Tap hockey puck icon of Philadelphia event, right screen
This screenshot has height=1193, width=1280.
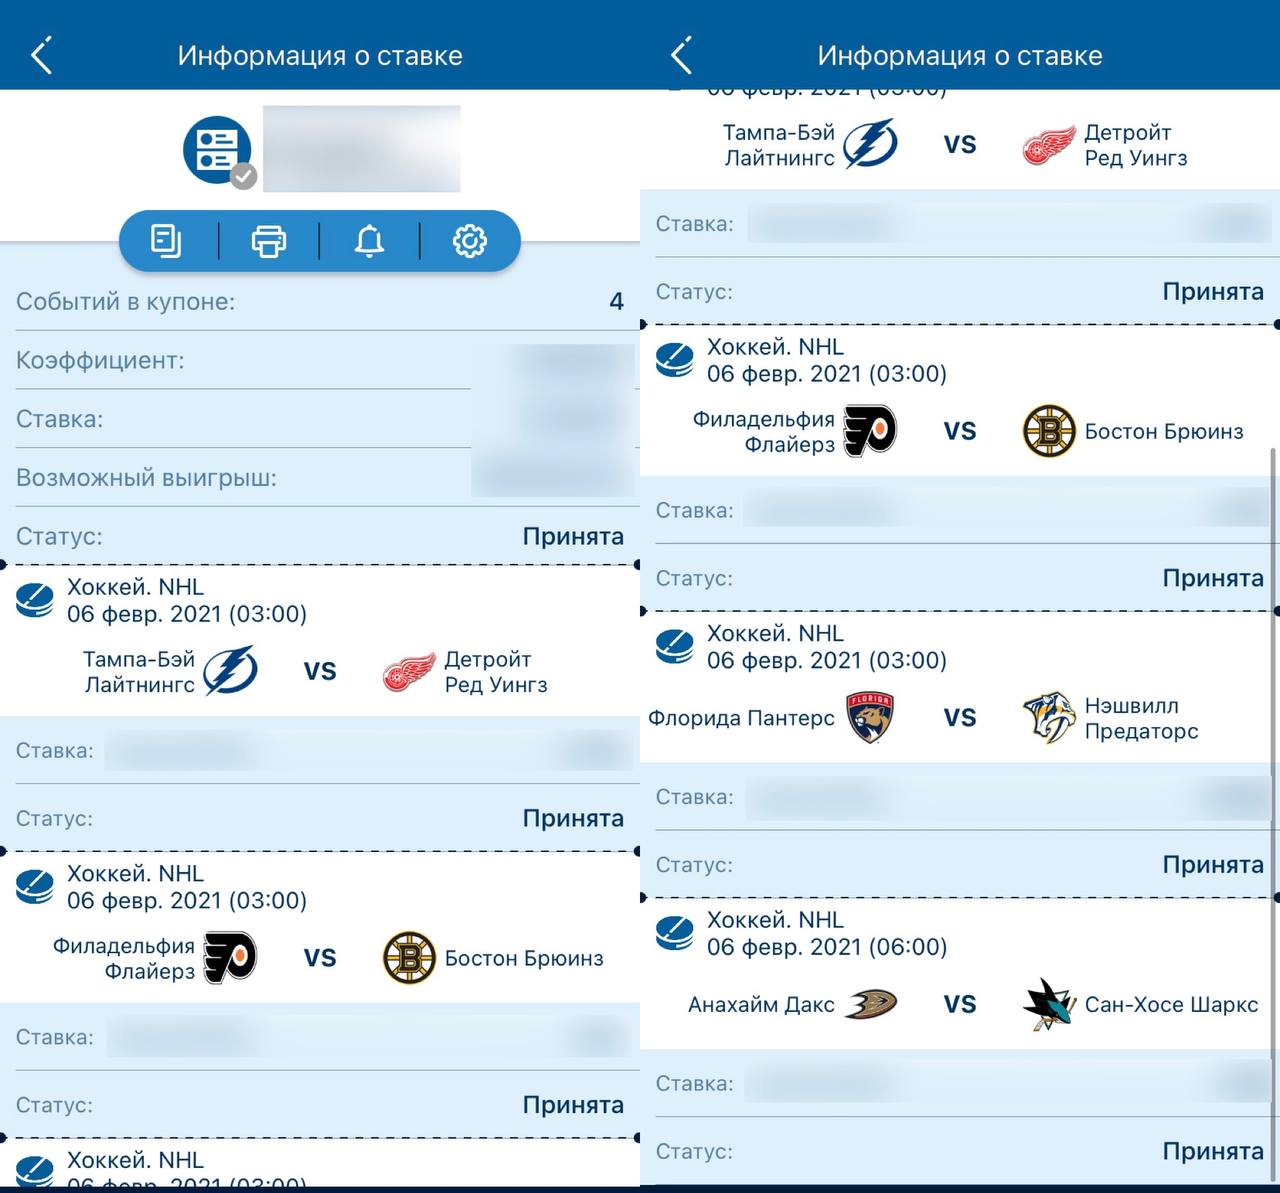[x=675, y=360]
